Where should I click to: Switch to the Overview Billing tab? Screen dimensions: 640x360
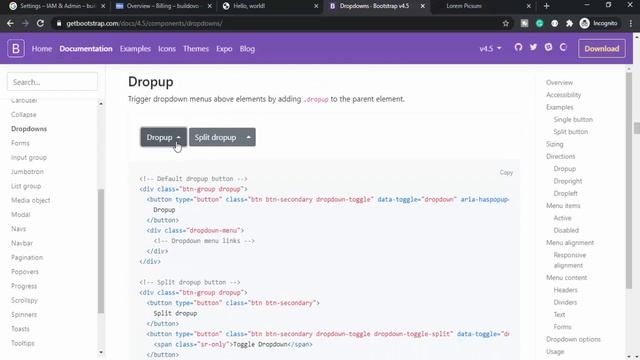(163, 6)
